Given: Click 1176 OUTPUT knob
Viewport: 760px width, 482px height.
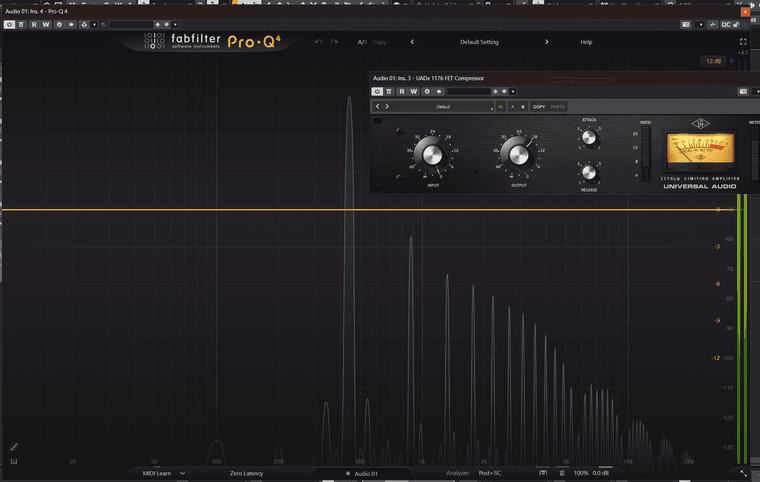Looking at the screenshot, I should pyautogui.click(x=518, y=155).
